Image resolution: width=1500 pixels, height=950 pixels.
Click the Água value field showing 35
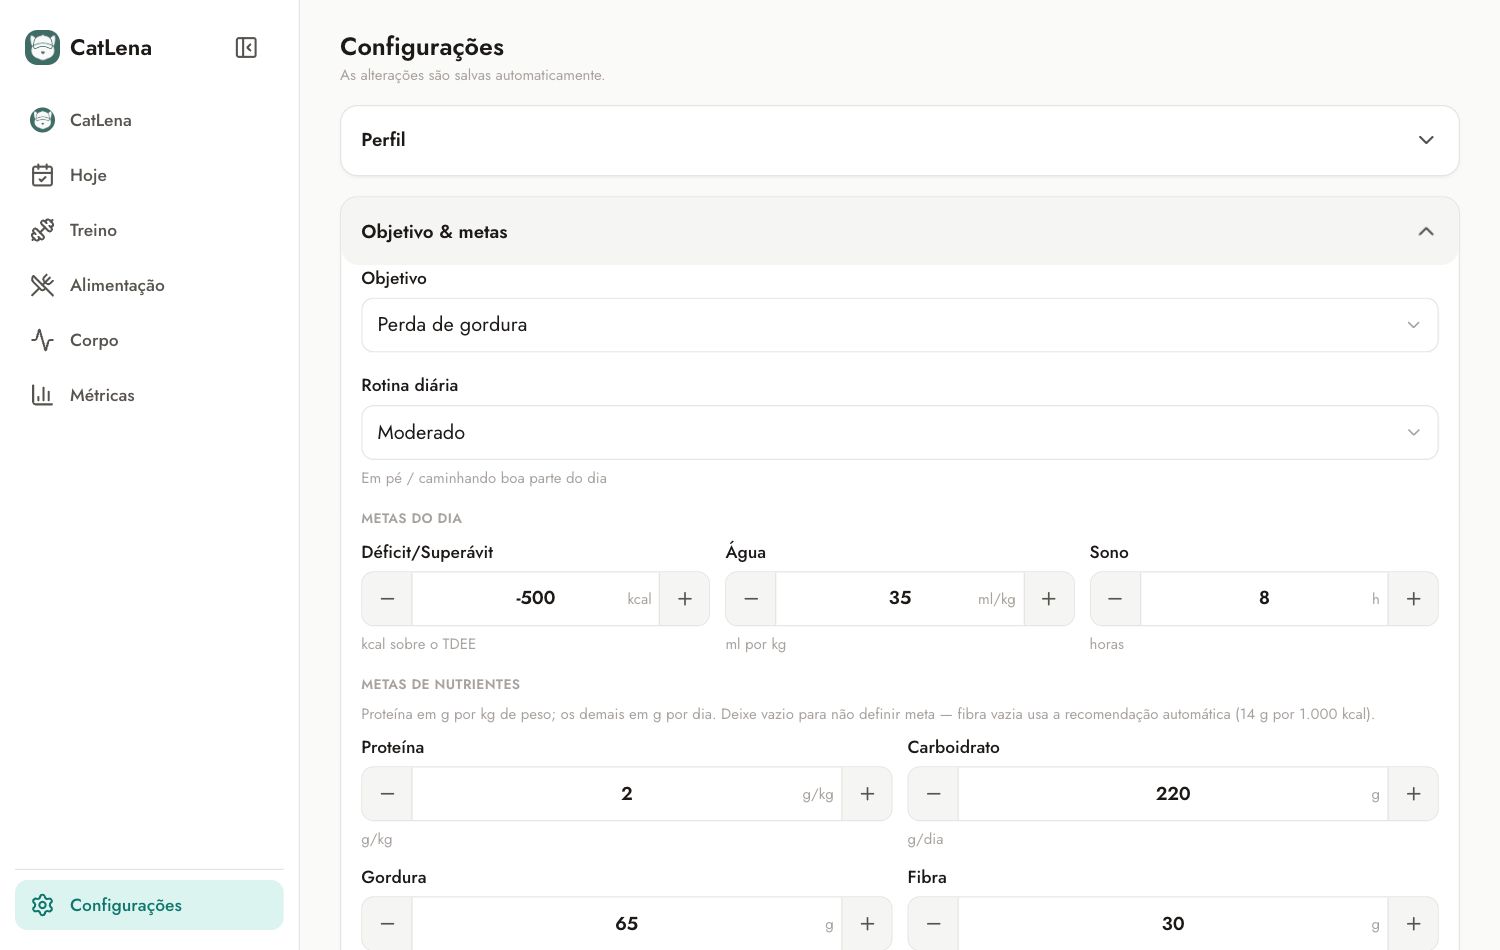(900, 598)
